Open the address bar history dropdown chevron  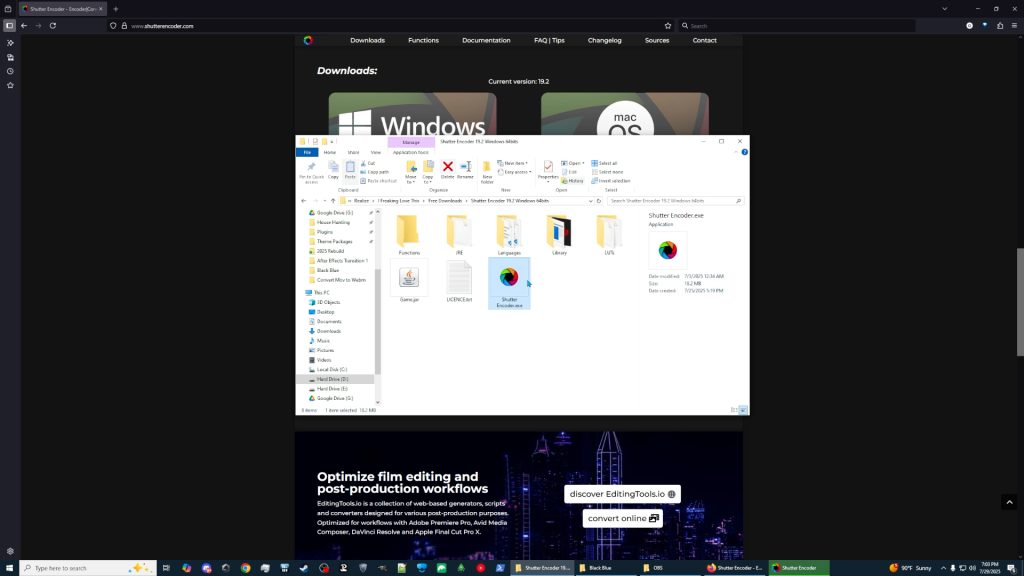coord(590,201)
